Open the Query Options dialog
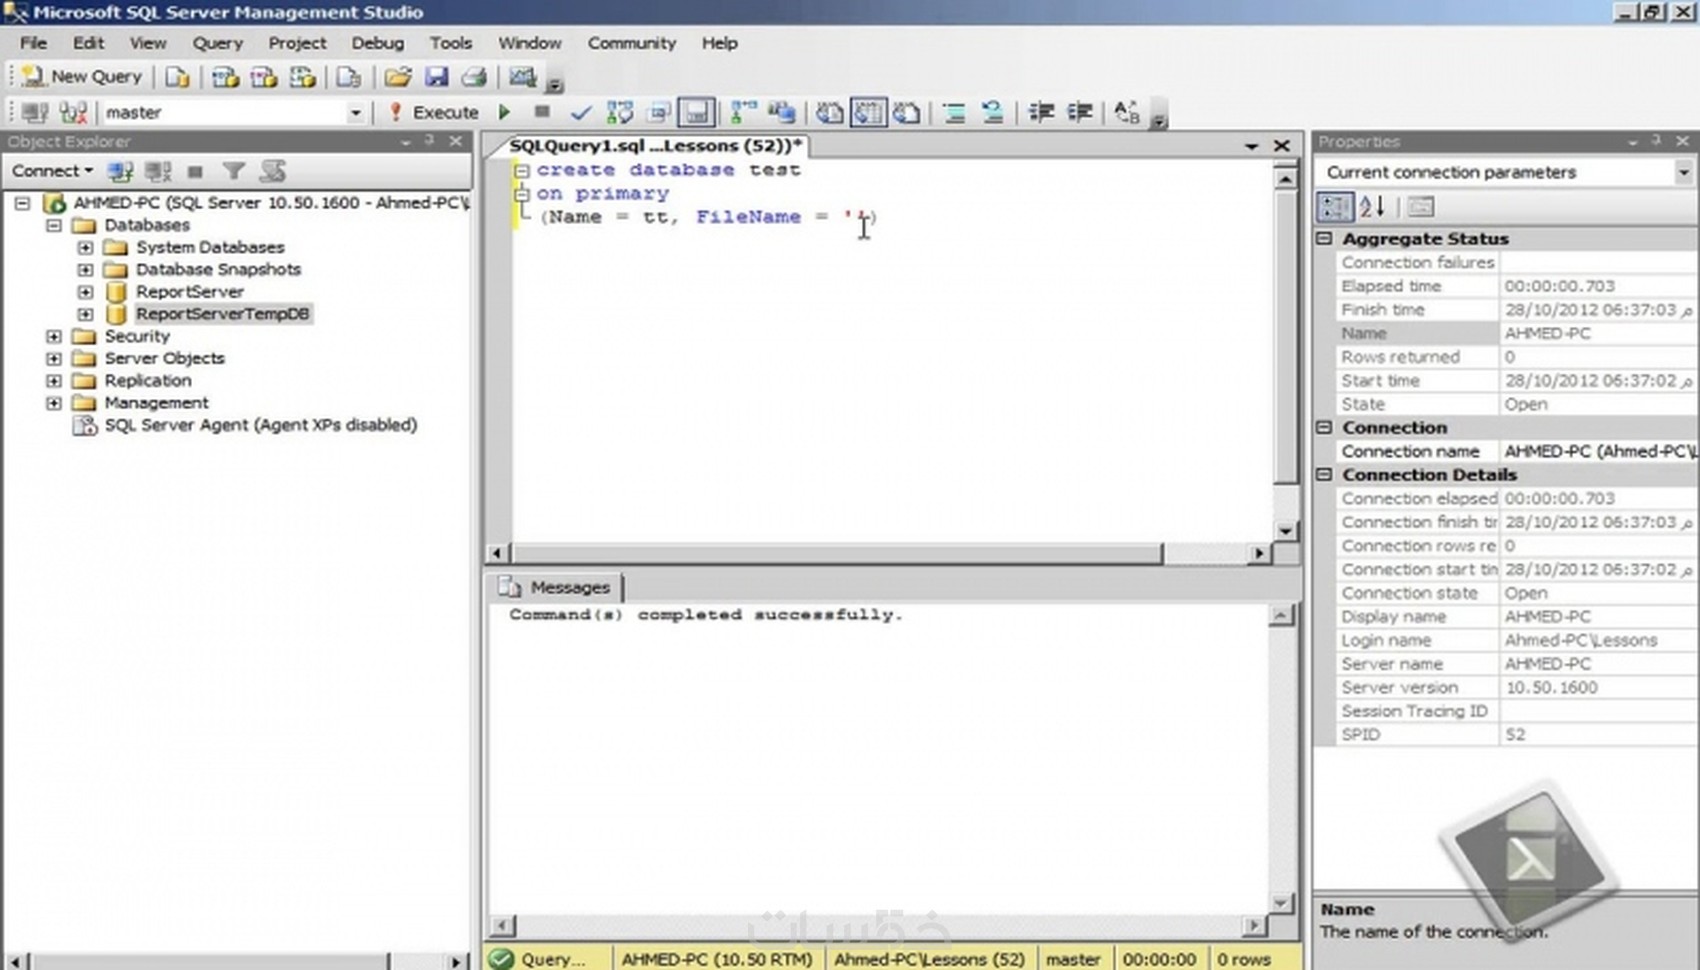Screen dimensions: 1700x970 tap(658, 112)
